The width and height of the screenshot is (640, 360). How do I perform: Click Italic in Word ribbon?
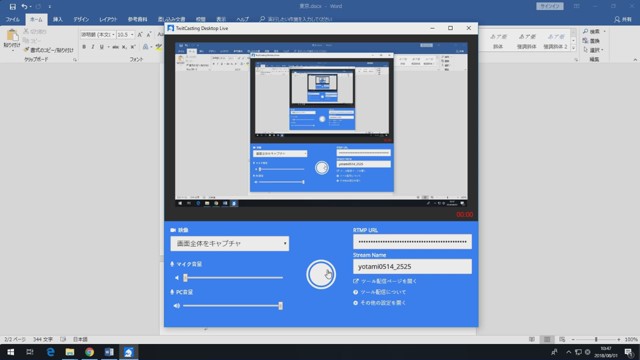point(93,47)
